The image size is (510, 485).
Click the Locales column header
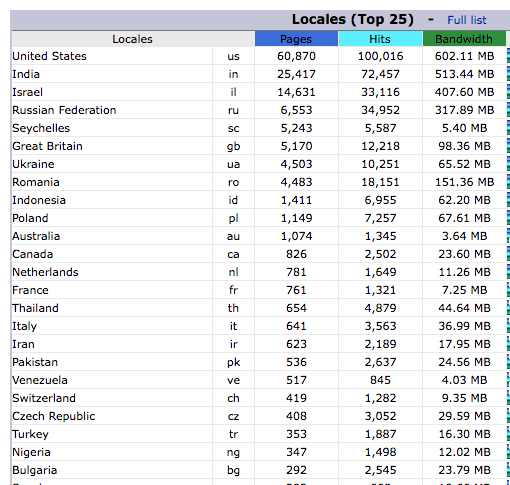(x=133, y=39)
